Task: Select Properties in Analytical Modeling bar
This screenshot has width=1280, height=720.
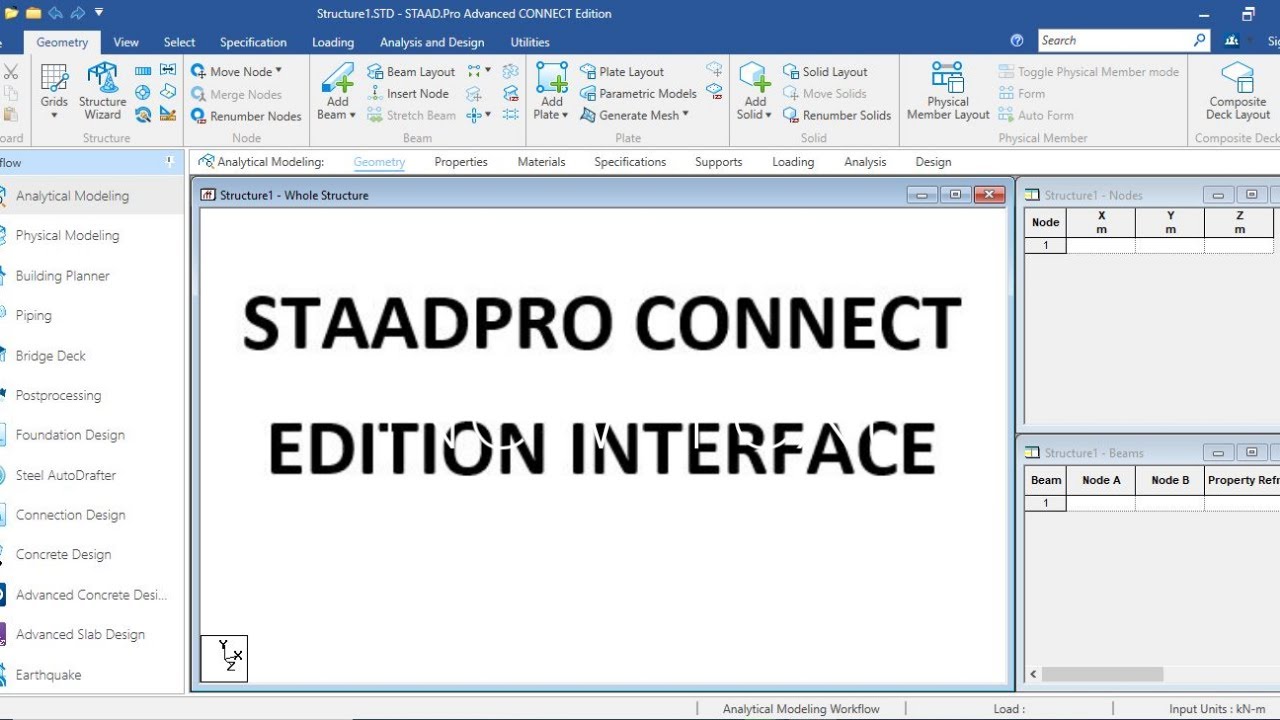Action: pos(461,162)
